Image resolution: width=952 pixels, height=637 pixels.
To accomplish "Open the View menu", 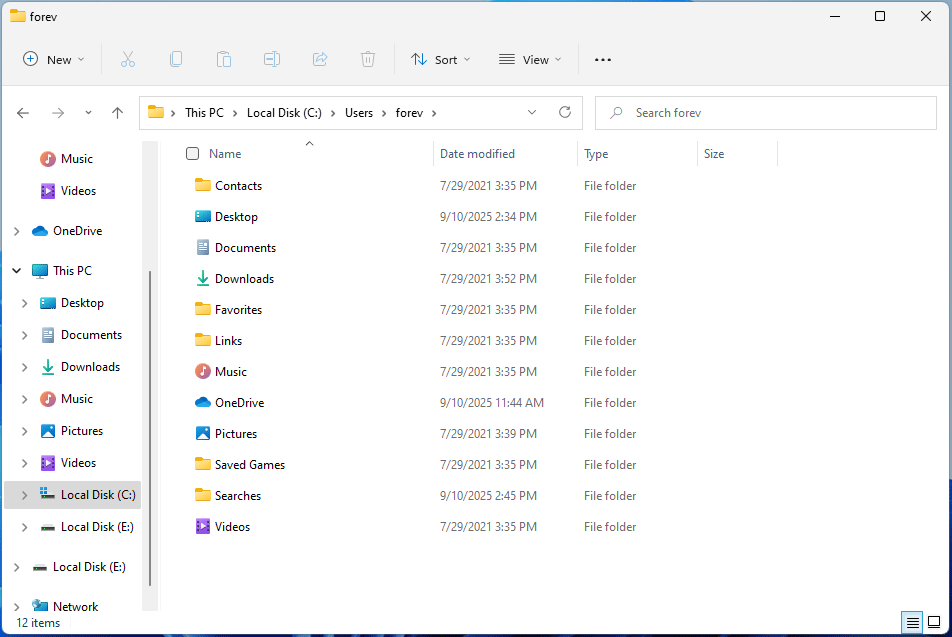I will click(x=530, y=60).
